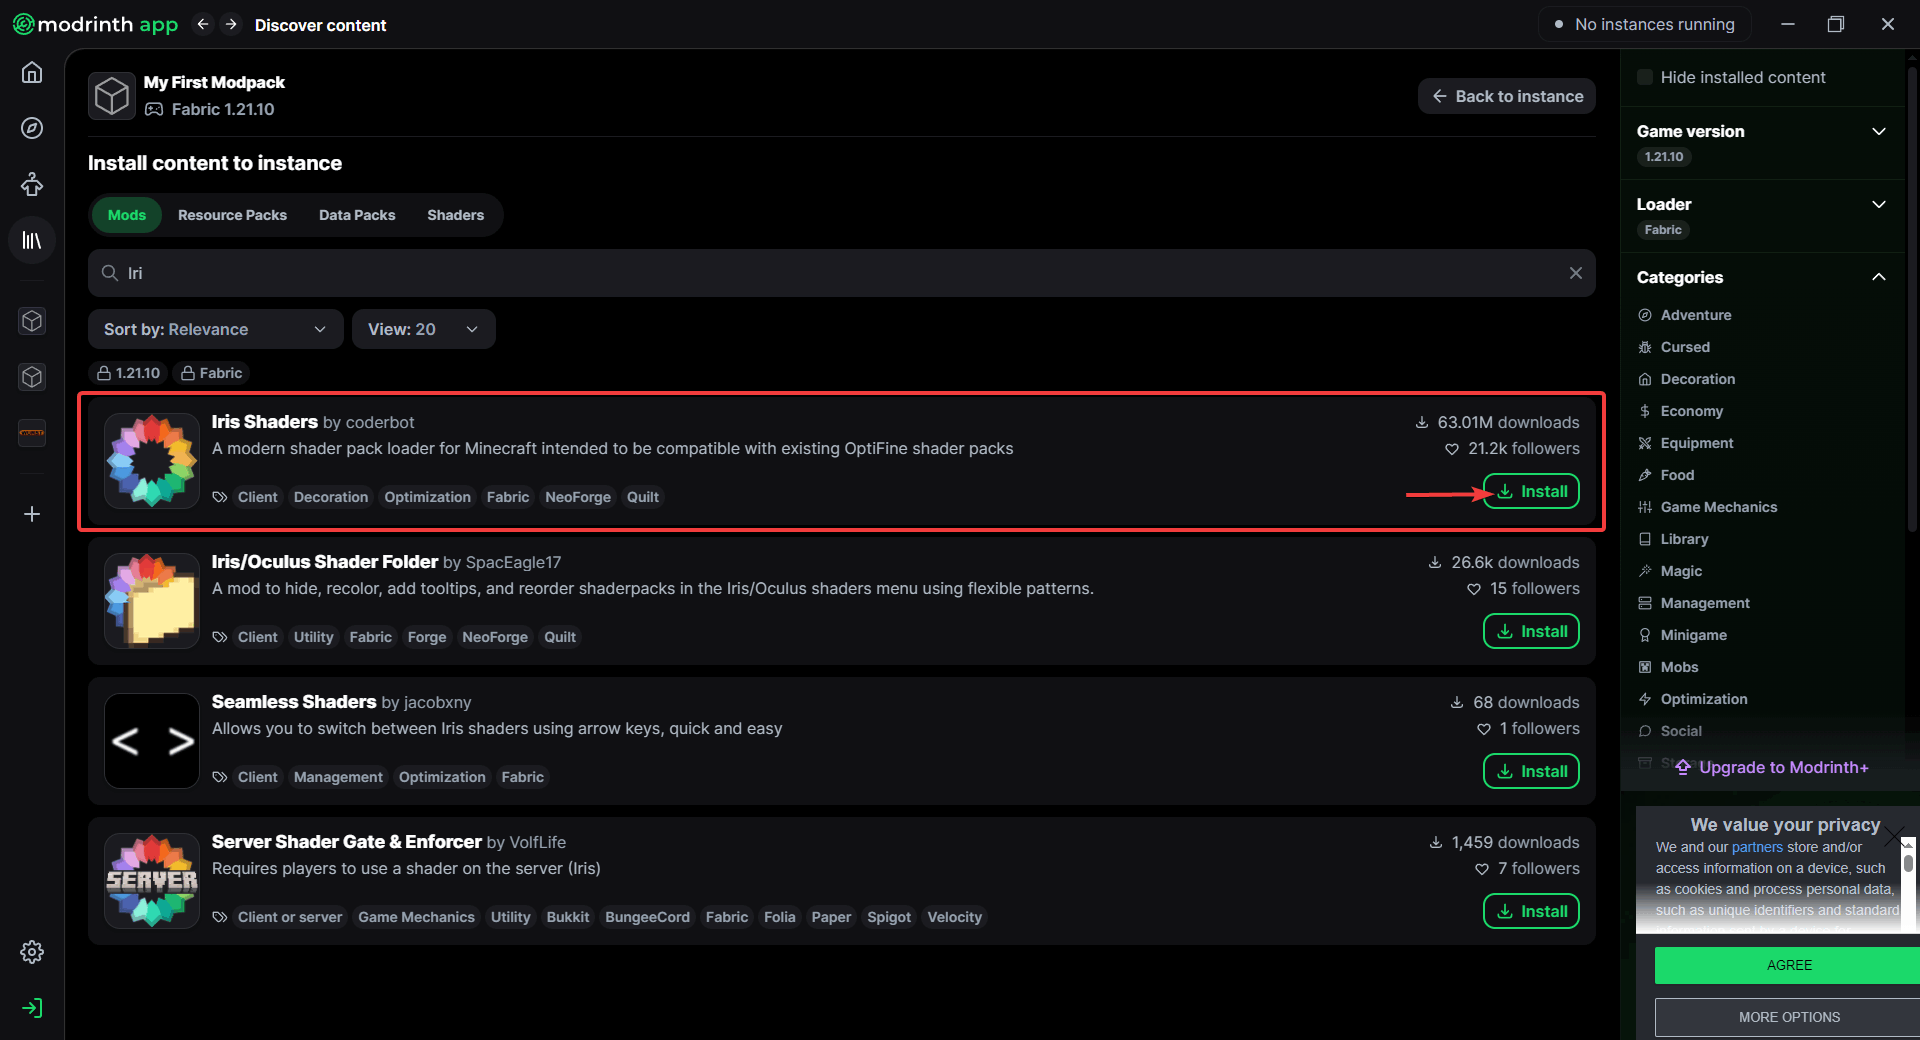
Task: Clear the search field with X icon
Action: (1575, 273)
